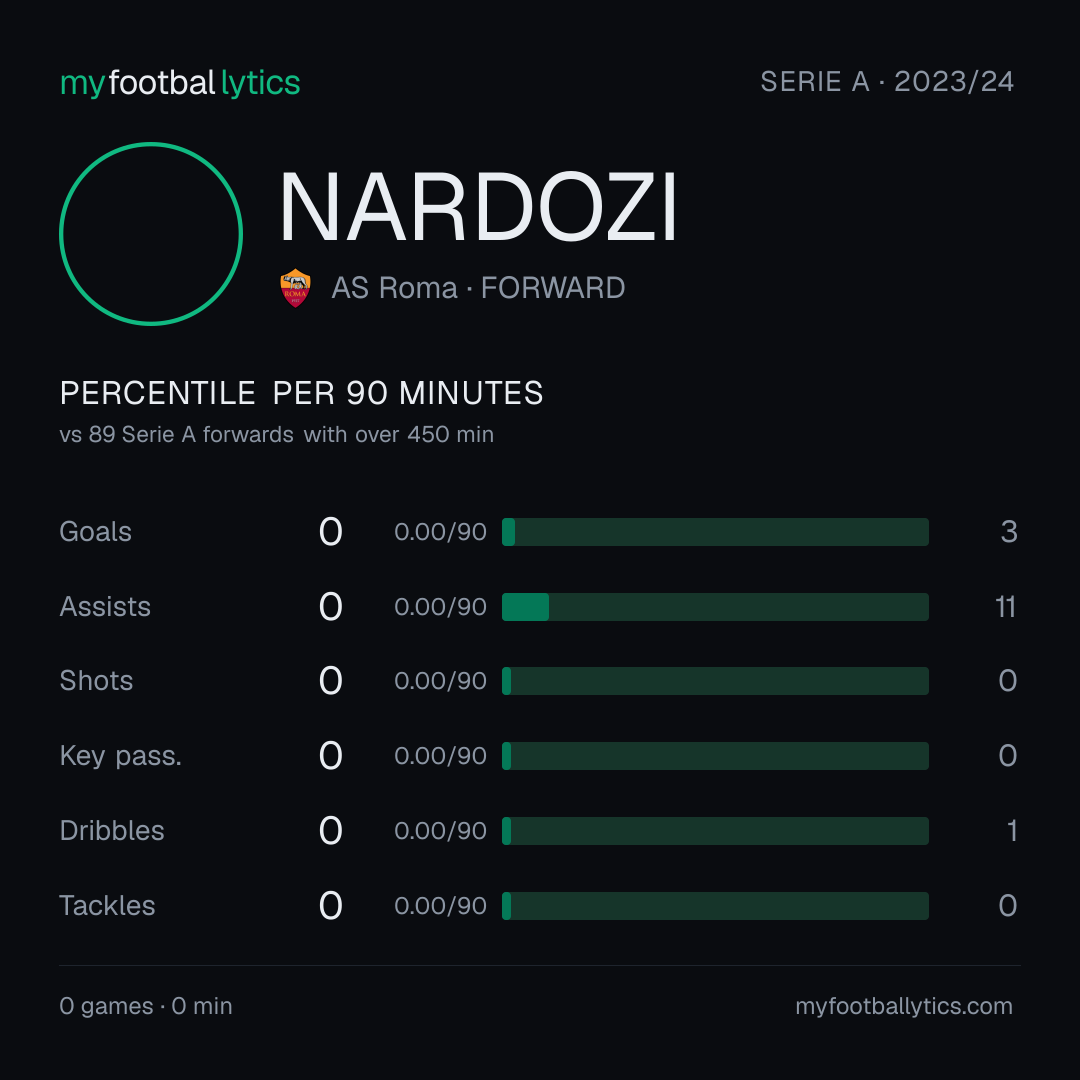Click the Assists percentile bar
The width and height of the screenshot is (1080, 1080).
(x=715, y=607)
